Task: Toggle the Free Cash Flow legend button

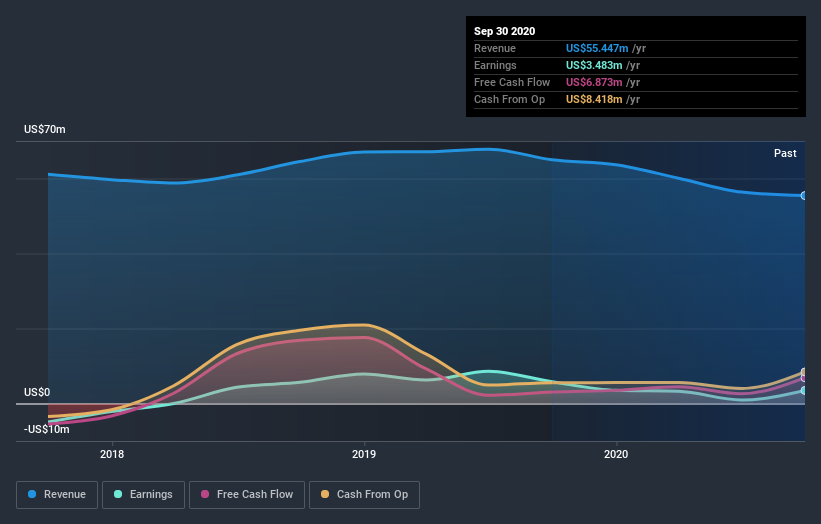Action: pyautogui.click(x=247, y=495)
